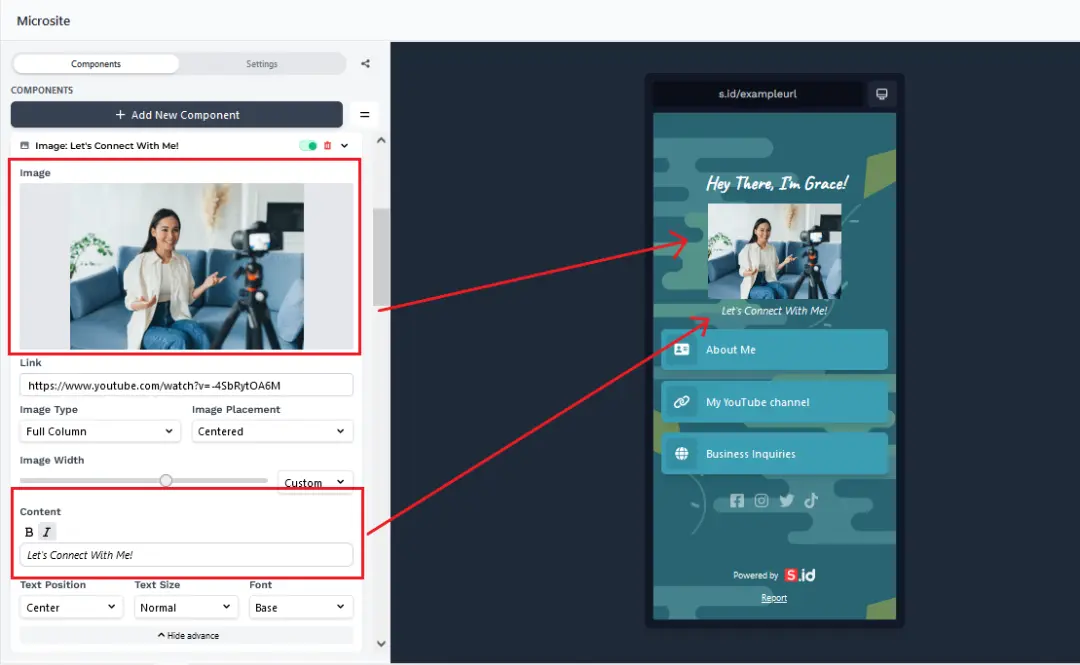
Task: Click the TikTok icon in preview
Action: pos(811,501)
